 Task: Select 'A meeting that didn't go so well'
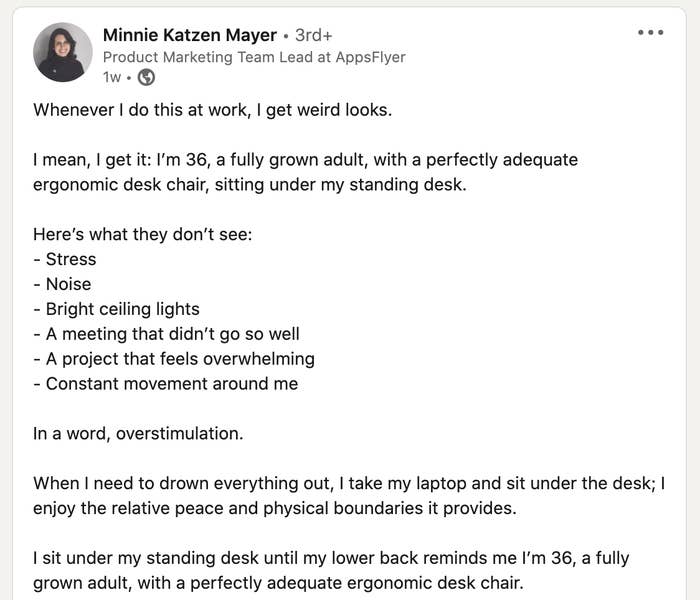(167, 334)
